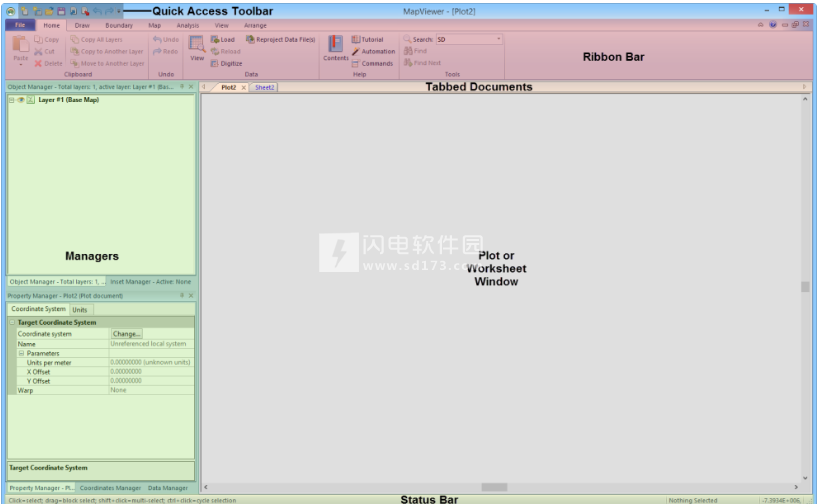This screenshot has height=504, width=818.
Task: Open the Paste dropdown arrow
Action: tap(20, 65)
